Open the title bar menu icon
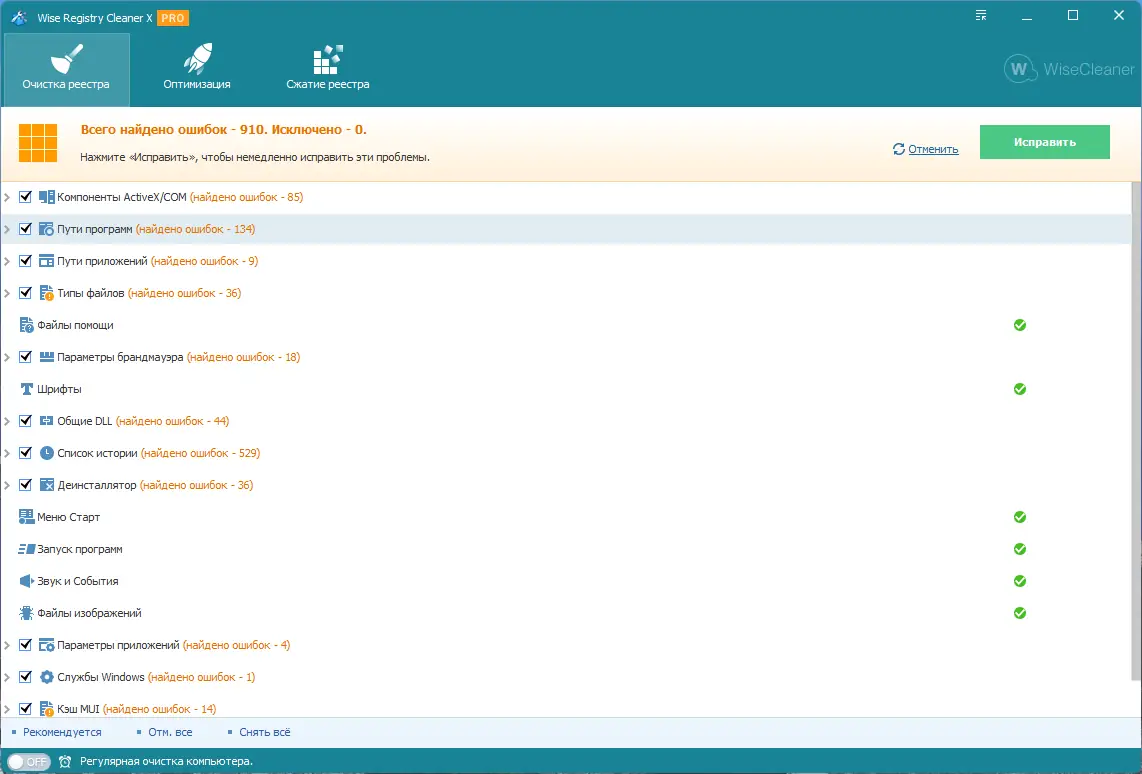This screenshot has width=1142, height=774. [981, 15]
